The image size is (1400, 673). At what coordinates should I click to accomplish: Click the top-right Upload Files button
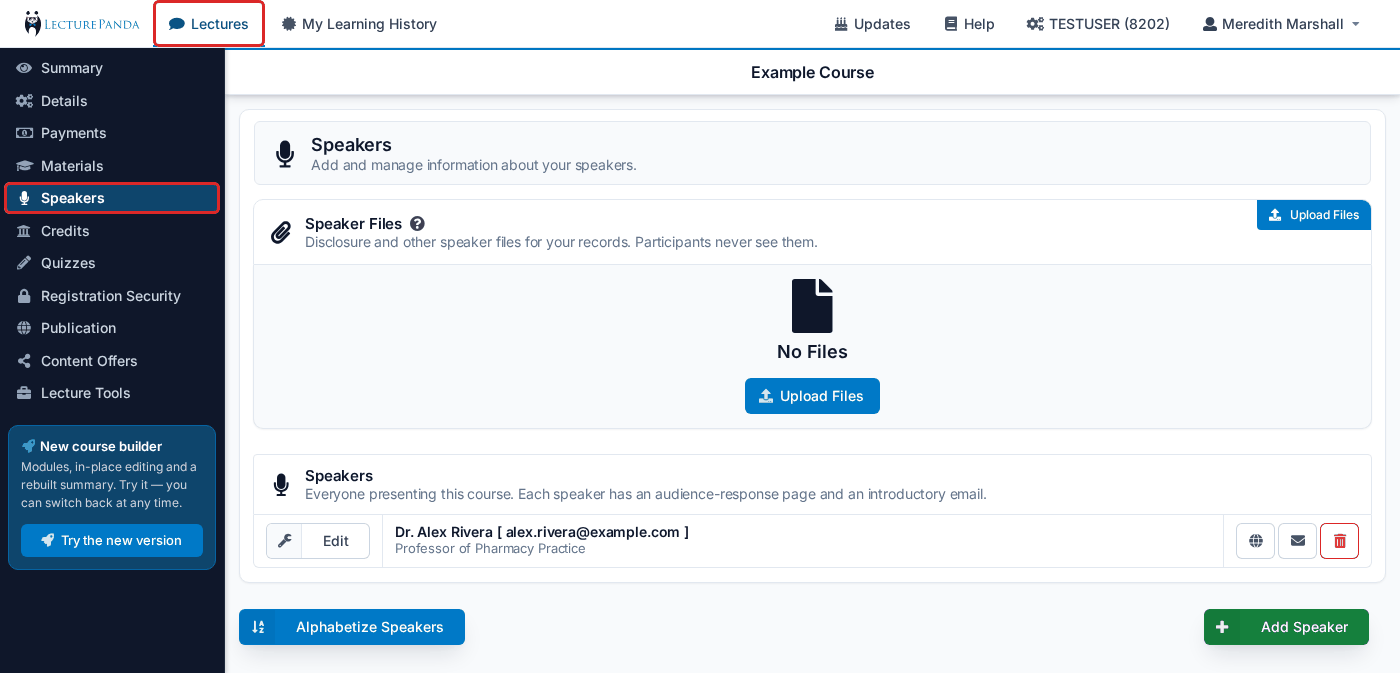[x=1314, y=215]
